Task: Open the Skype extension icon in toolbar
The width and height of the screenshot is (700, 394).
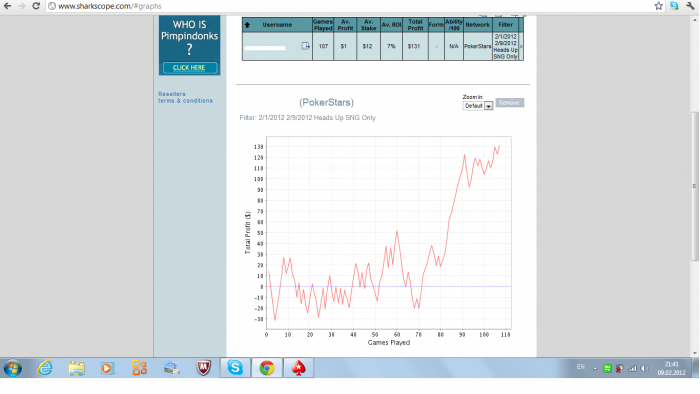Action: pyautogui.click(x=674, y=6)
